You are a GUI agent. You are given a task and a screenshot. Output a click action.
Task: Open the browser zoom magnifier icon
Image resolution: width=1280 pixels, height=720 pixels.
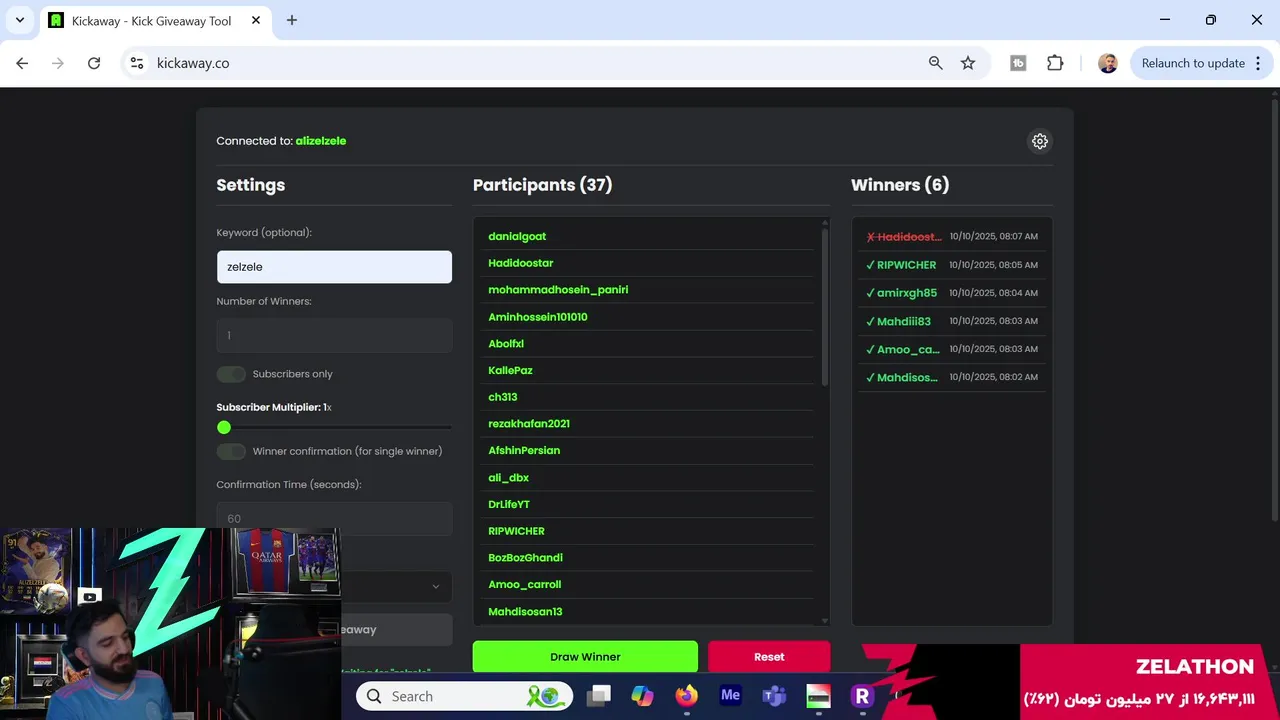(936, 63)
